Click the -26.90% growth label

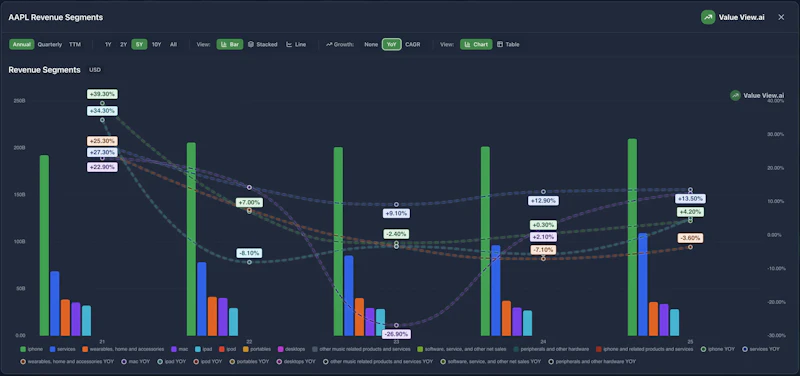[x=396, y=334]
